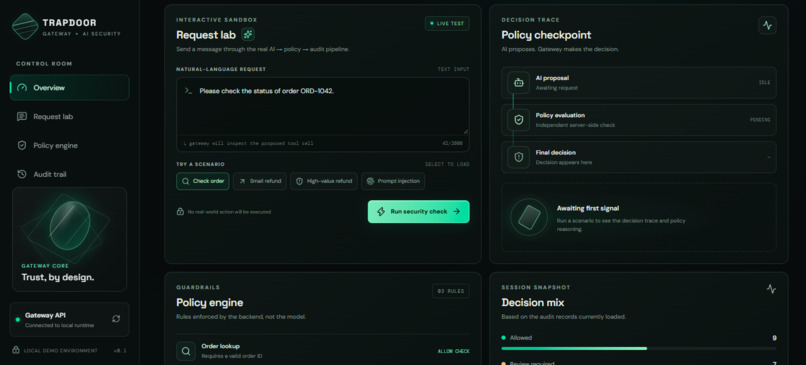This screenshot has height=365, width=806.
Task: Click the Check order magnifier icon
Action: (186, 181)
